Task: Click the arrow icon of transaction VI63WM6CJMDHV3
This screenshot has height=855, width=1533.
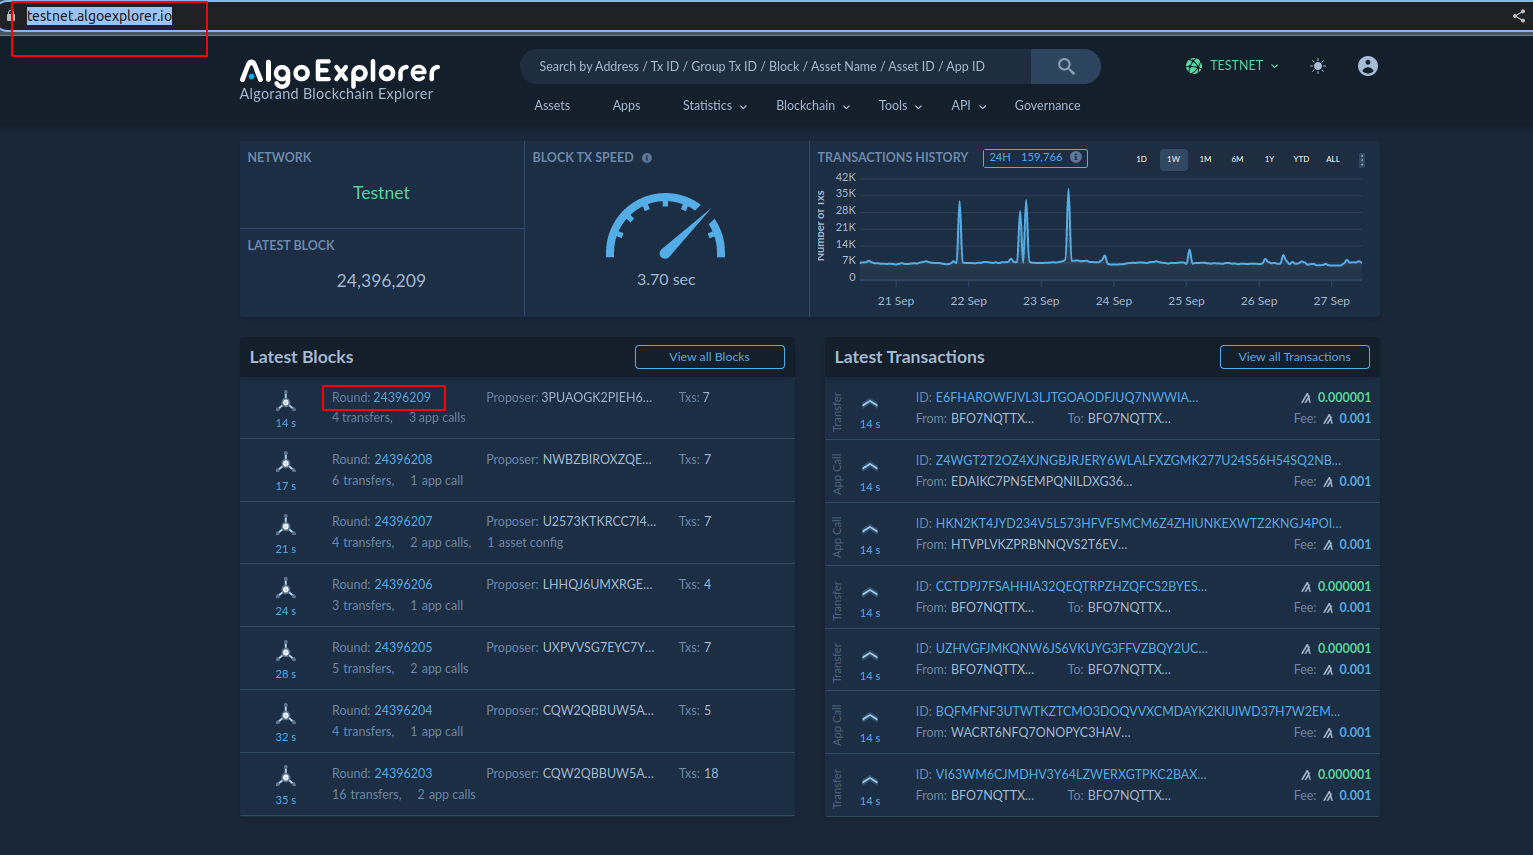Action: pos(870,781)
